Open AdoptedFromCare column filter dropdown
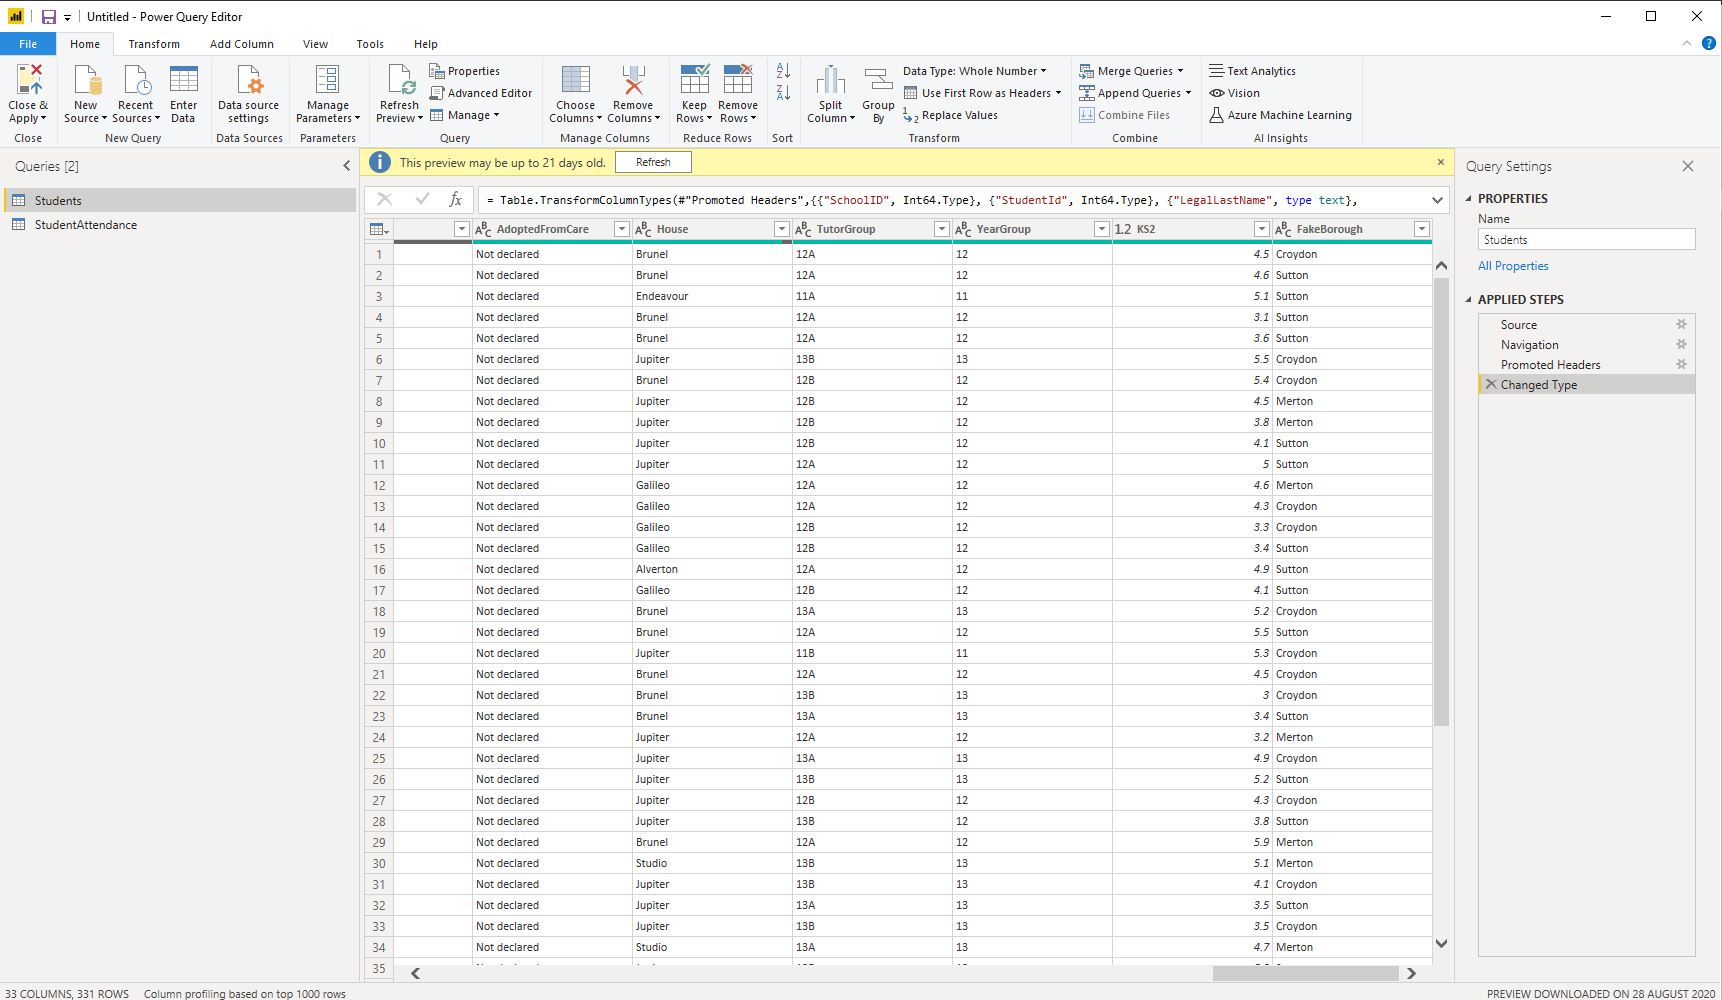The width and height of the screenshot is (1722, 1000). pos(621,229)
